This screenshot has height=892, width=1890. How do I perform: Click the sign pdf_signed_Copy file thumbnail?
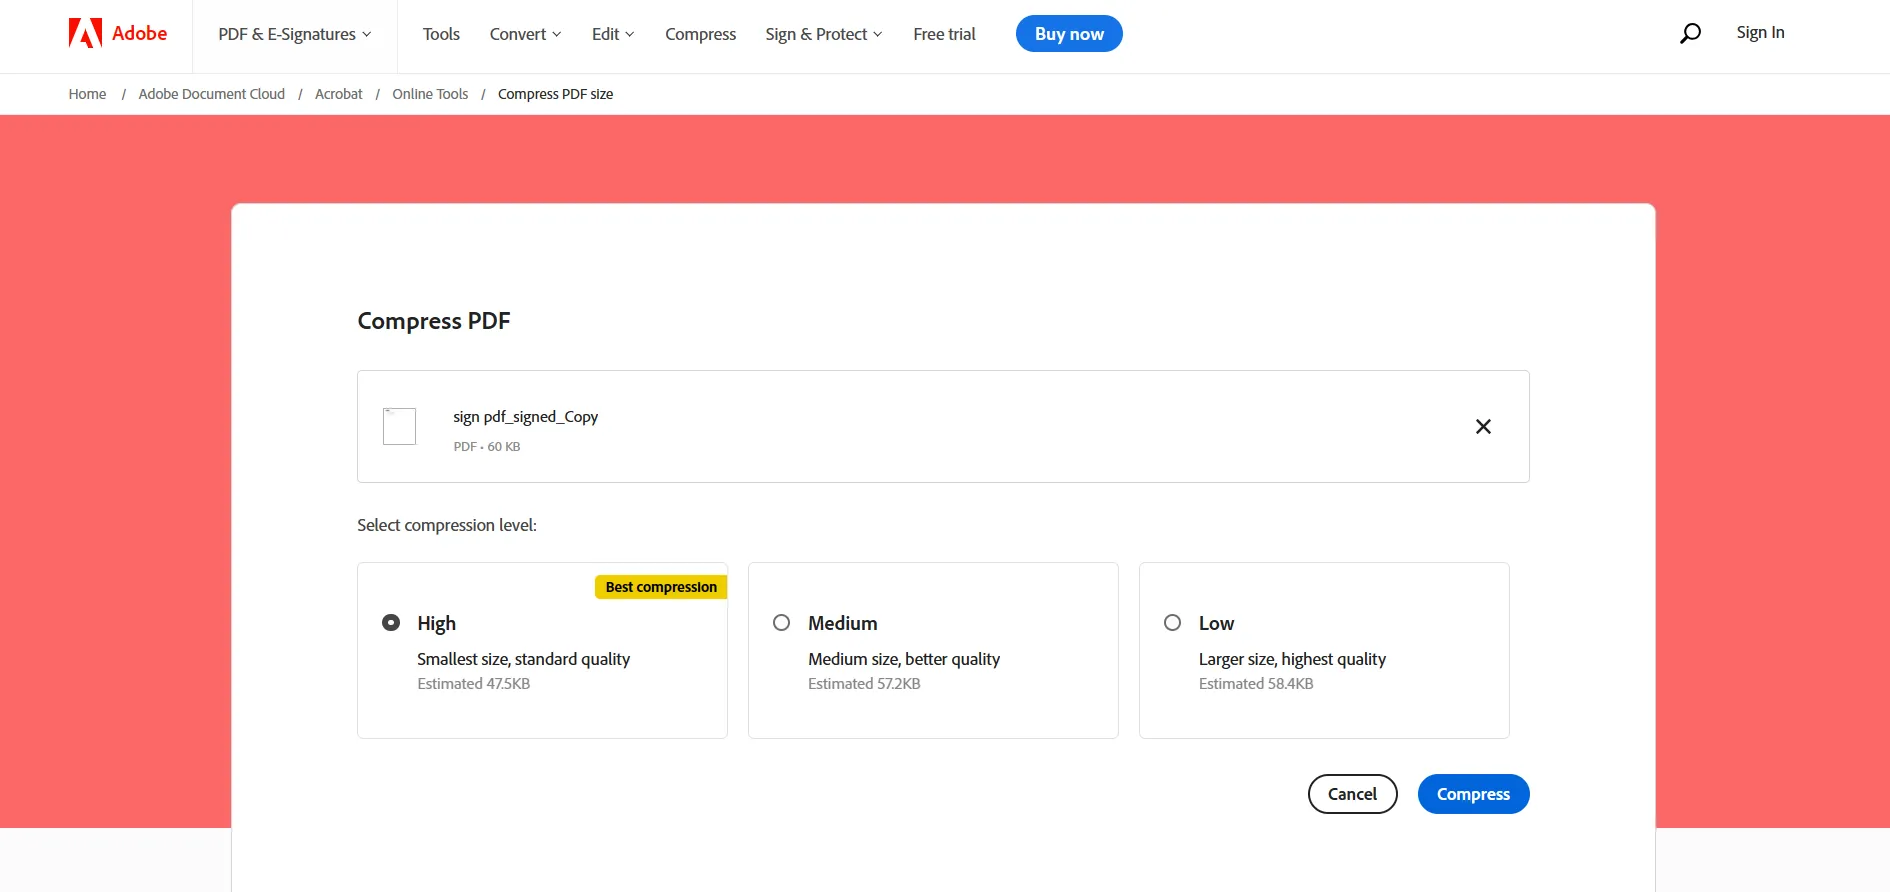click(399, 426)
